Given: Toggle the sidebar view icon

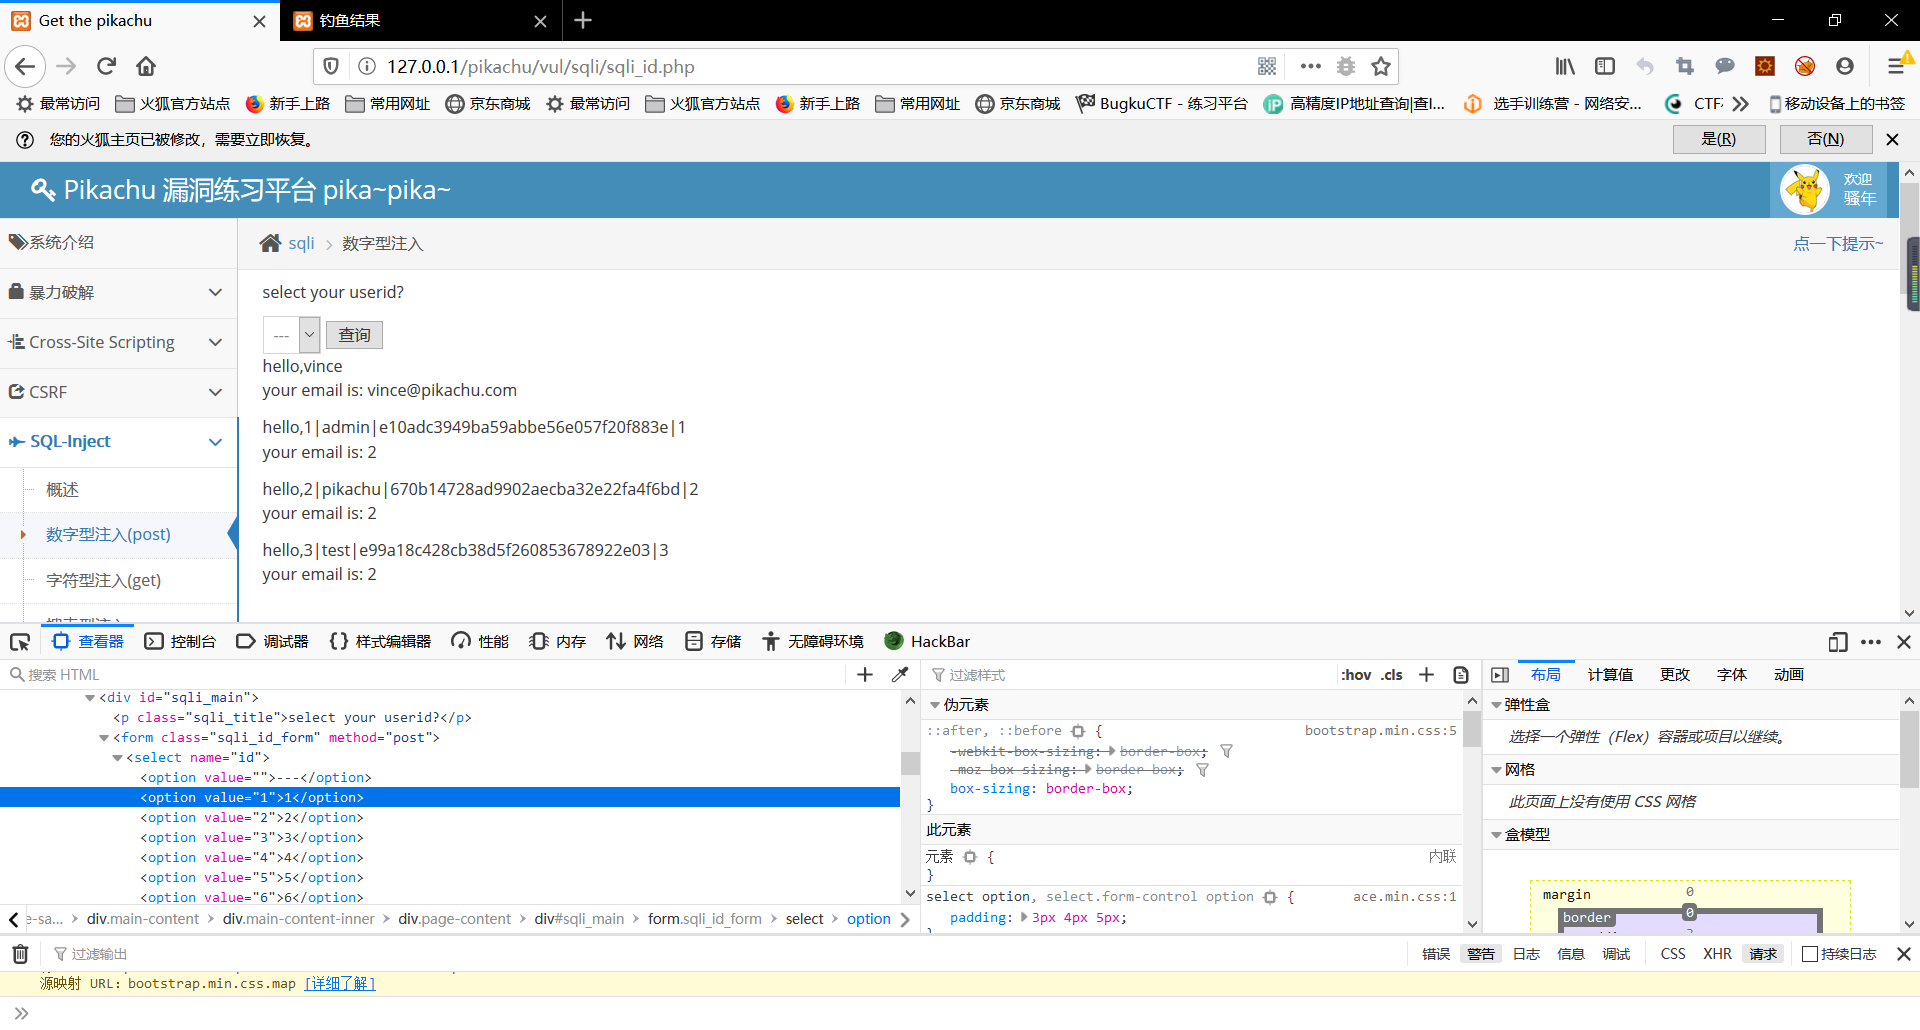Looking at the screenshot, I should click(x=1605, y=66).
